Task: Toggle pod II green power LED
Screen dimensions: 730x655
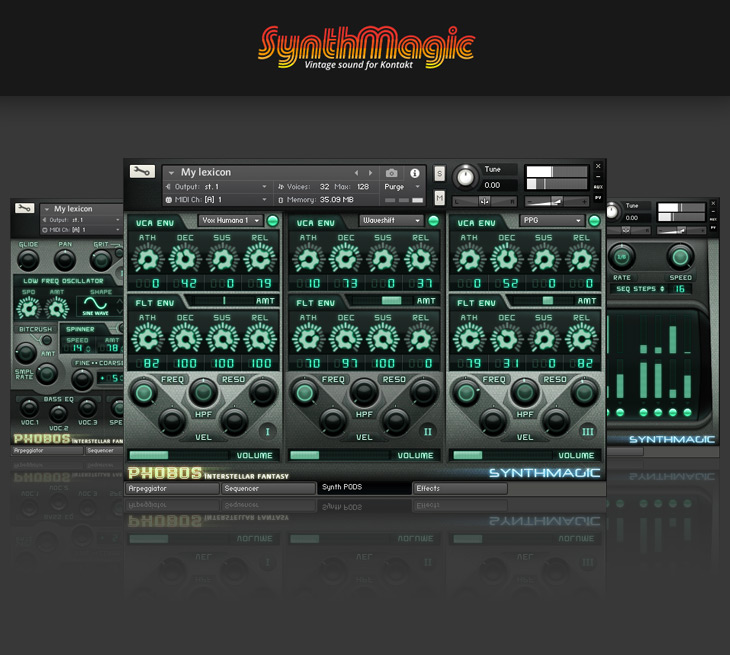Action: click(433, 221)
